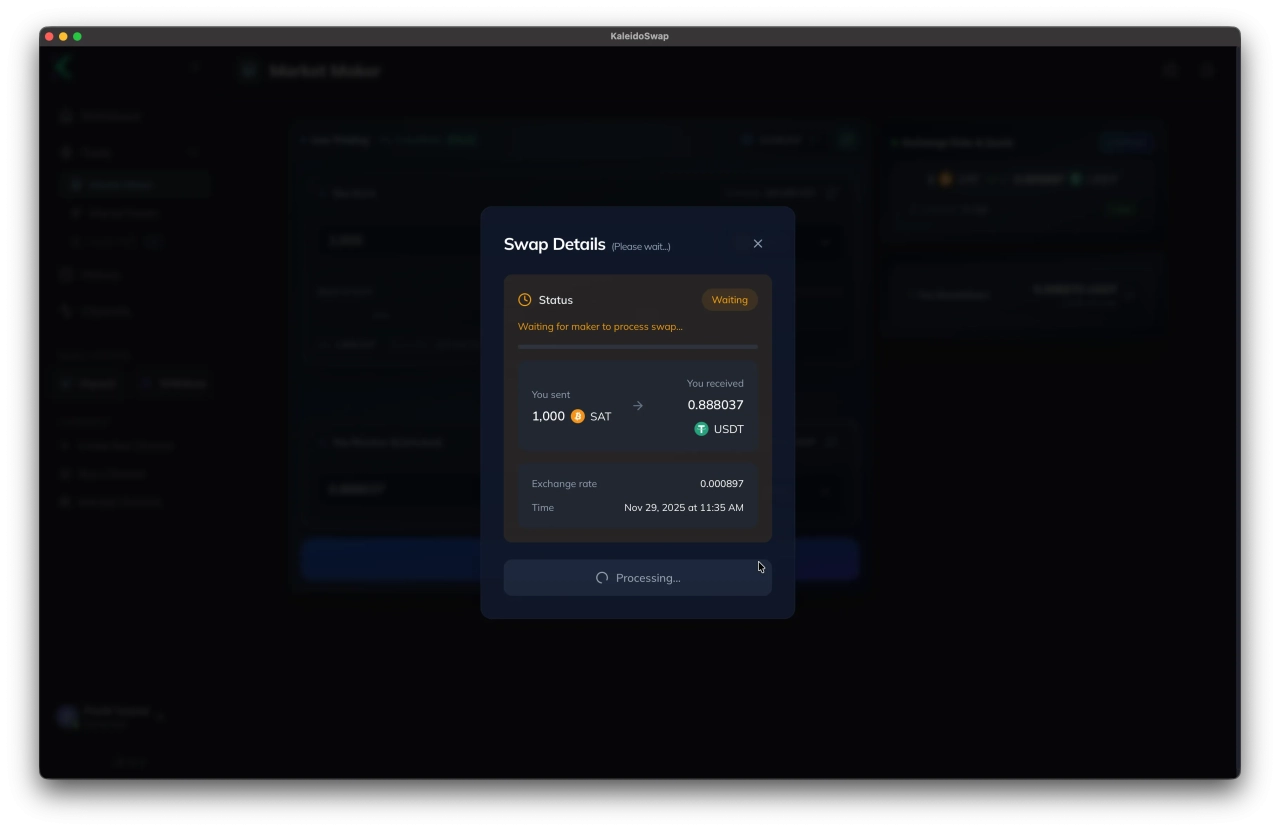Image resolution: width=1280 pixels, height=831 pixels.
Task: Open the Dashboard sidebar item
Action: point(110,117)
